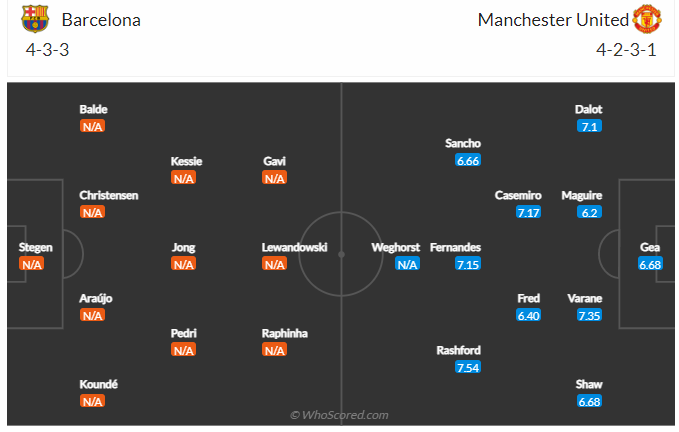Click Fernandes' 7.15 rating badge
The height and width of the screenshot is (432, 679).
click(x=468, y=264)
